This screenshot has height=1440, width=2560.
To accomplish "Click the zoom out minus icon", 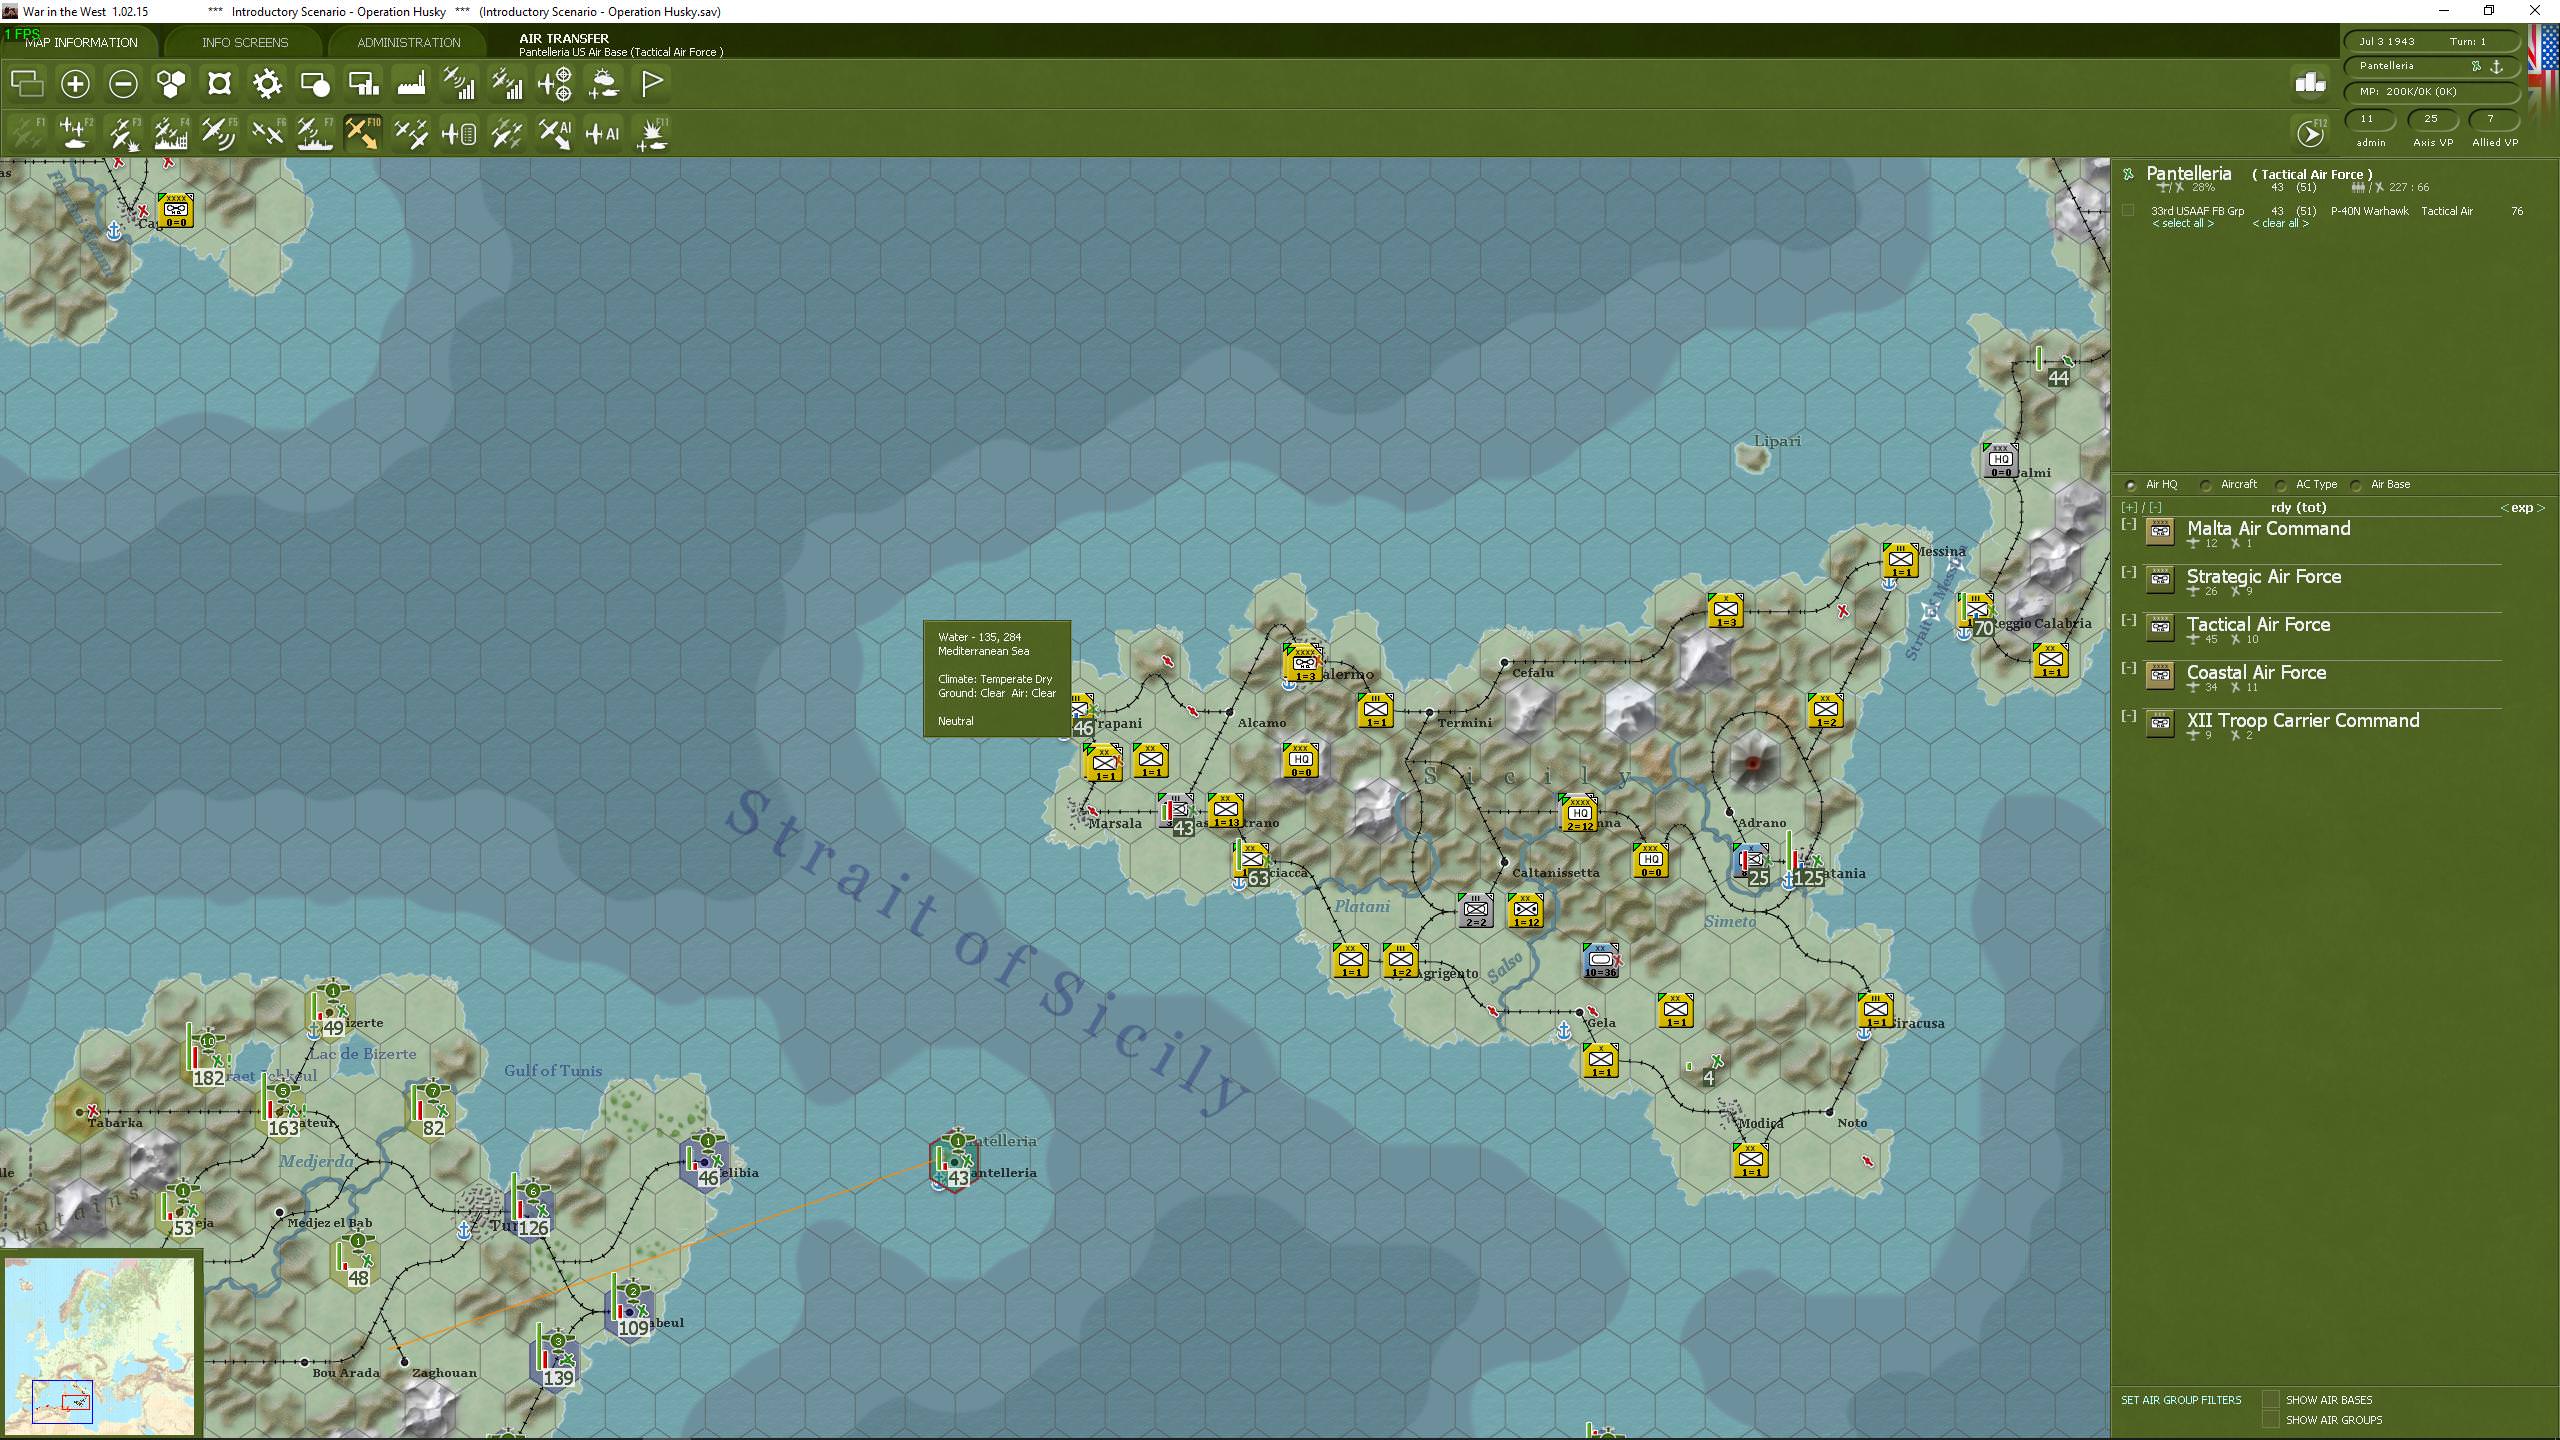I will point(123,84).
